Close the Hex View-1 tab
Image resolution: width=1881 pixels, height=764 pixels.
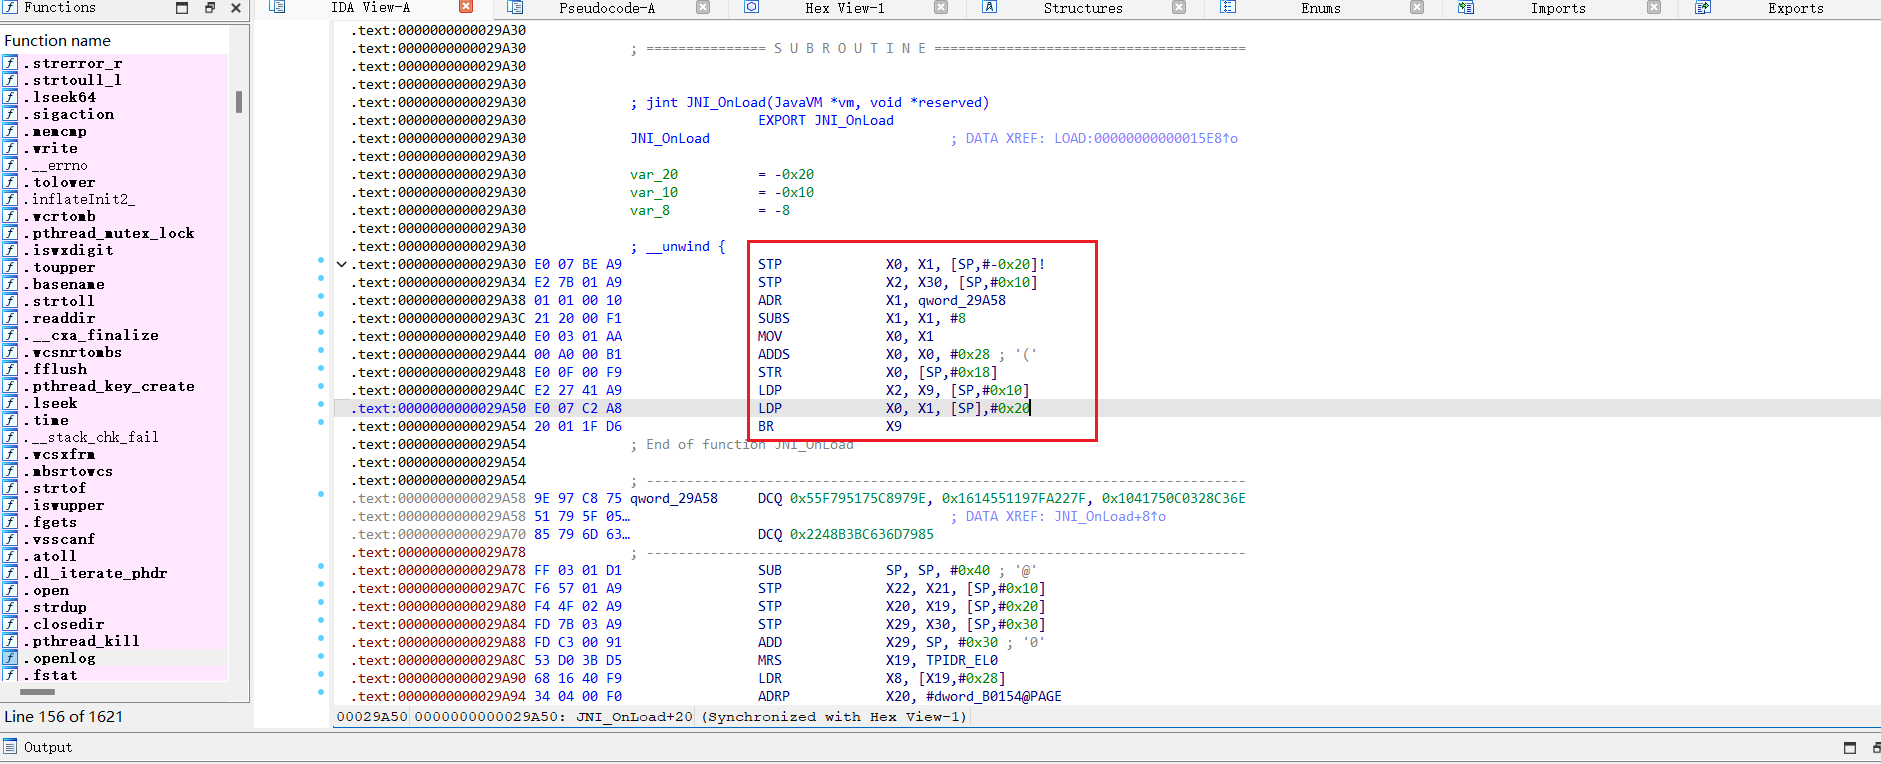[x=941, y=7]
